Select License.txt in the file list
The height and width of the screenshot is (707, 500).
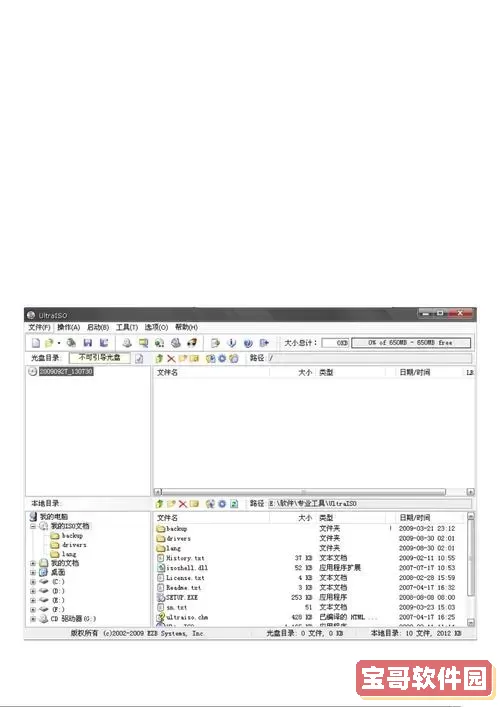tap(185, 578)
